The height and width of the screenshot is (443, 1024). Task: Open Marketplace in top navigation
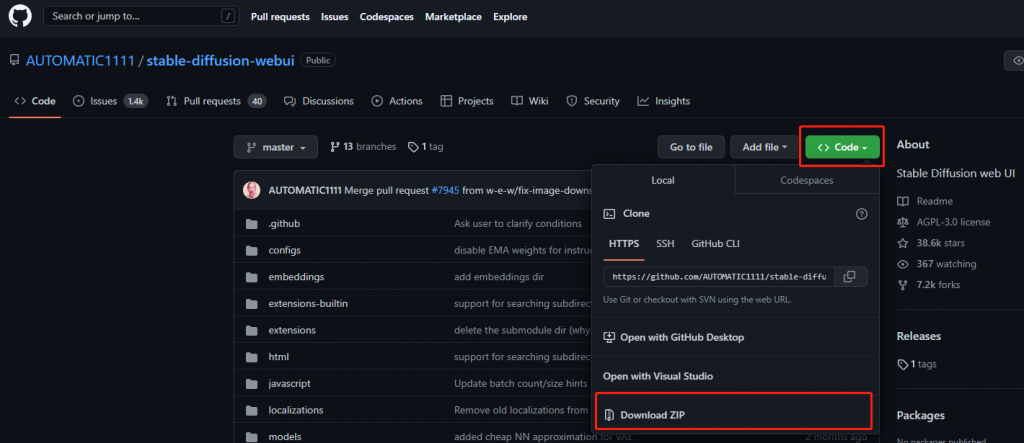click(453, 17)
